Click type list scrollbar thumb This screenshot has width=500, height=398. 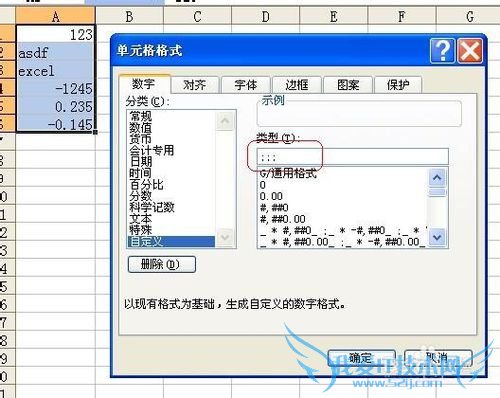[437, 192]
